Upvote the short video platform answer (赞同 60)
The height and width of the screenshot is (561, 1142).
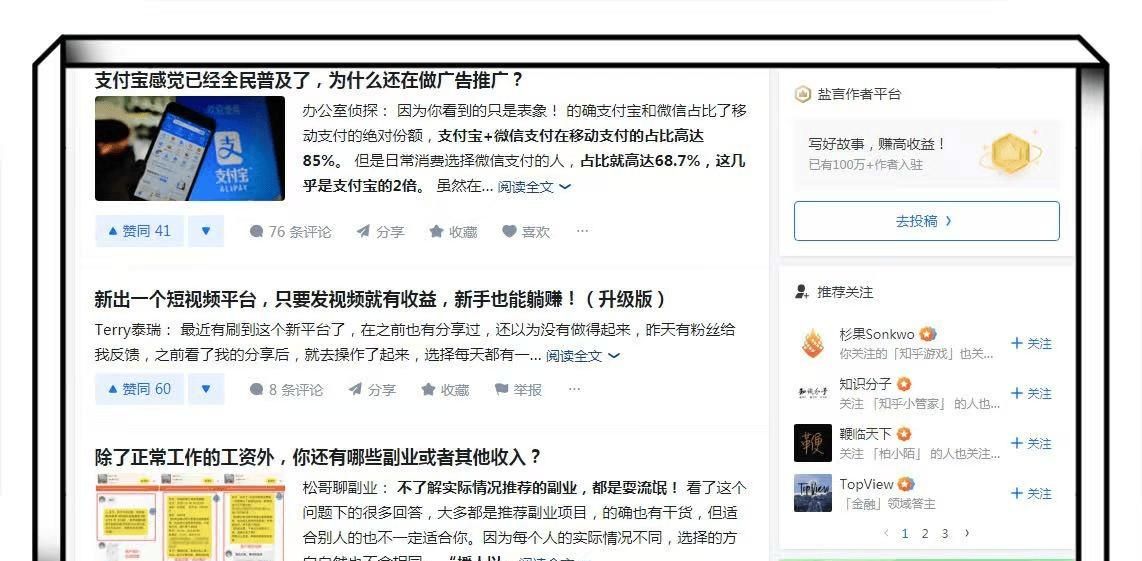pos(139,389)
